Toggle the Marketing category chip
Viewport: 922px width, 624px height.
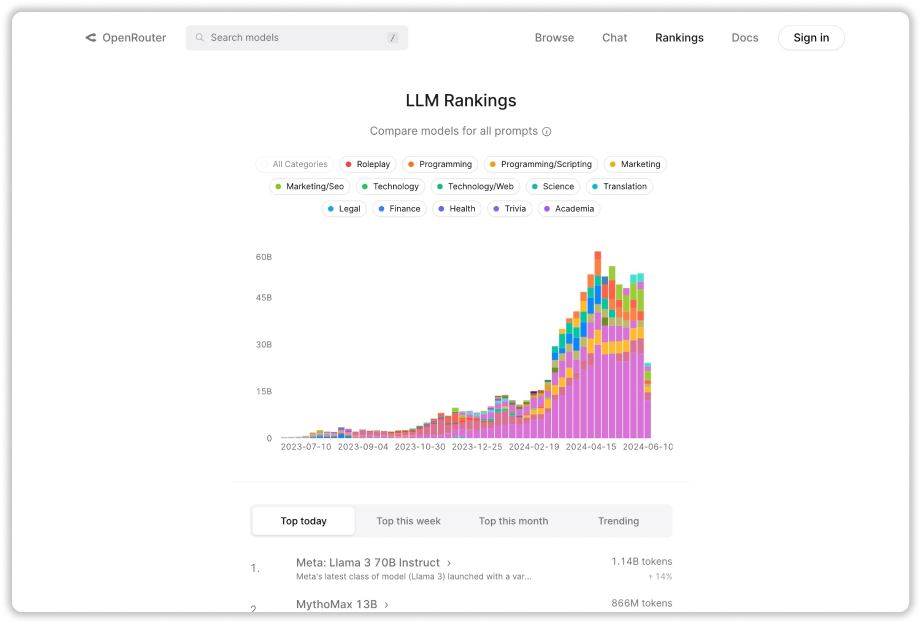(x=635, y=164)
